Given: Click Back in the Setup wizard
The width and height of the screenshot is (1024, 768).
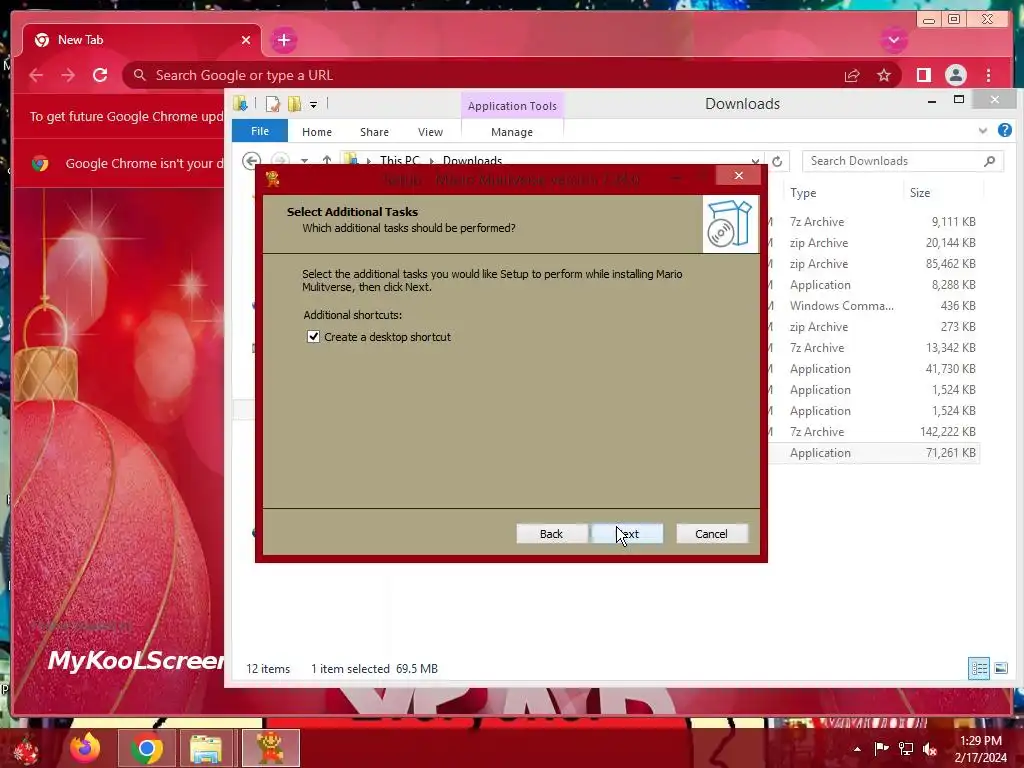Looking at the screenshot, I should click(551, 534).
